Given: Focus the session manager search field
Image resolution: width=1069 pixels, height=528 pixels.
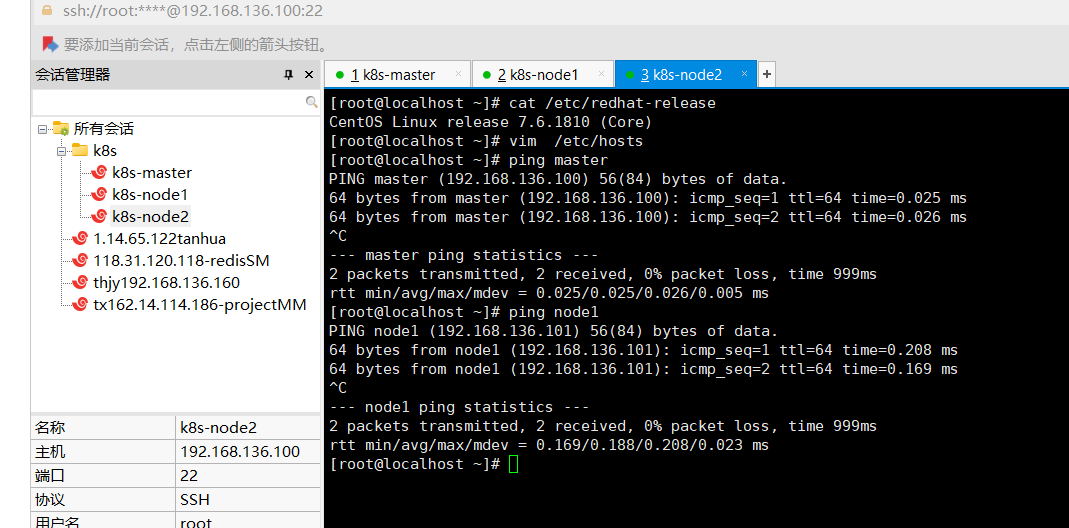Looking at the screenshot, I should [x=176, y=102].
